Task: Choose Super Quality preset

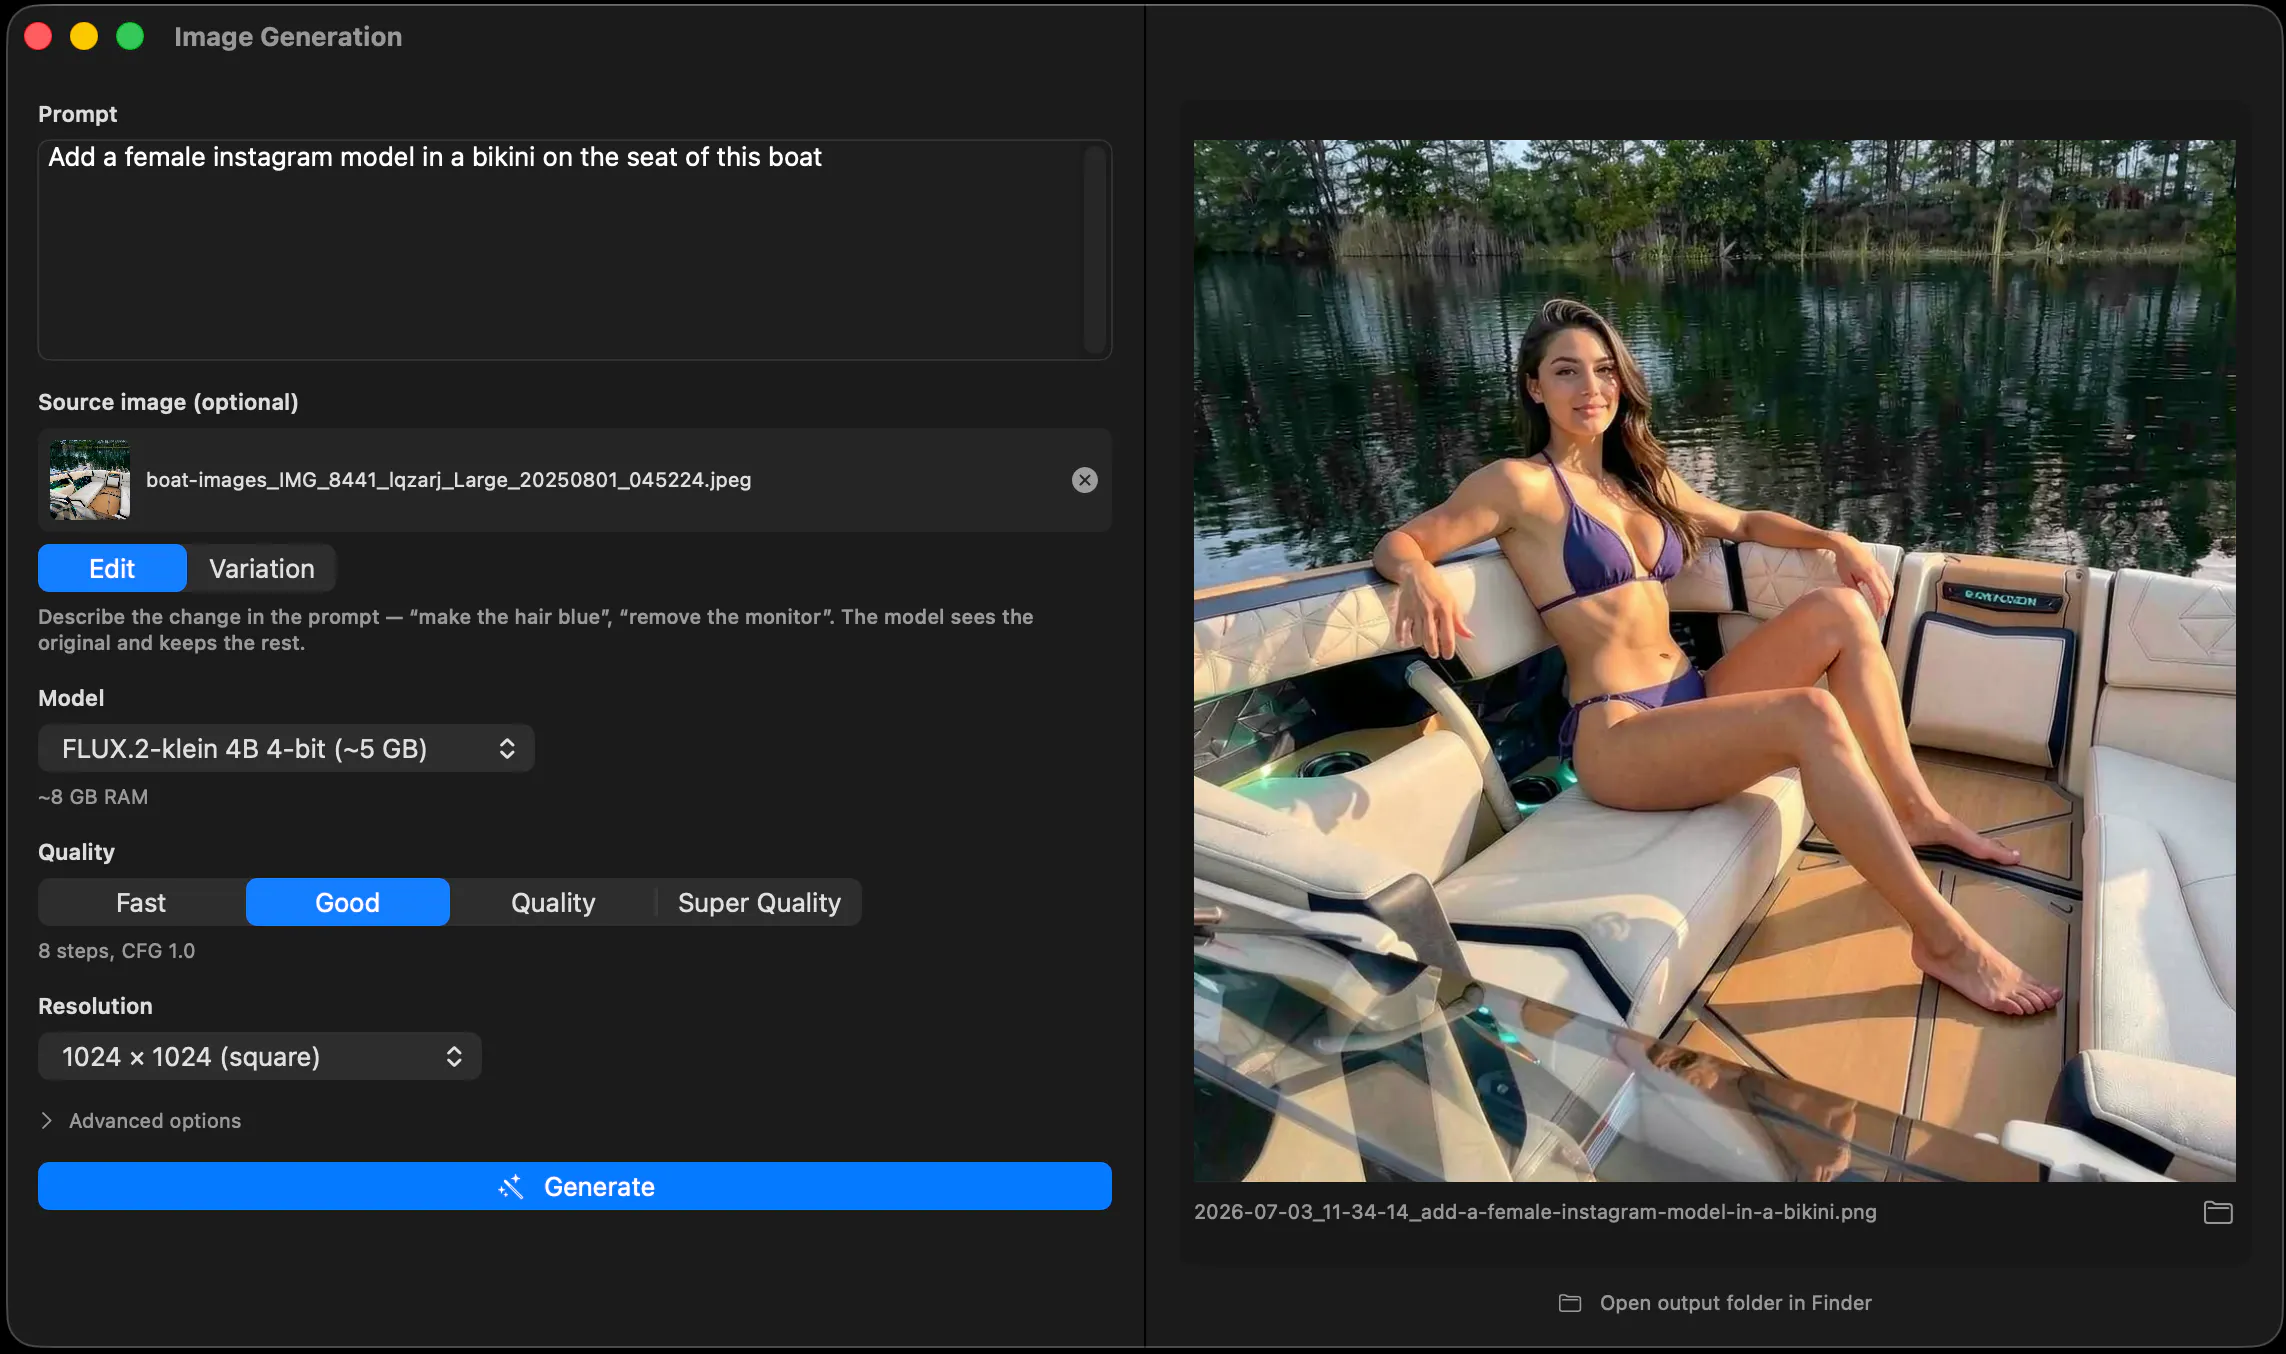Action: point(759,902)
